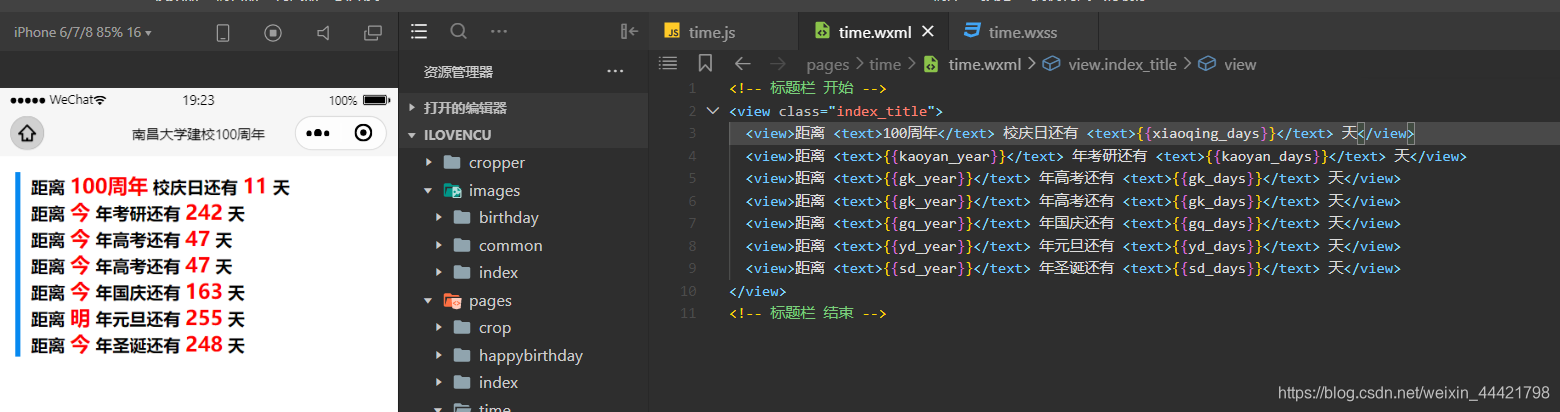1560x412 pixels.
Task: Open the more options ellipsis beside search
Action: [498, 31]
